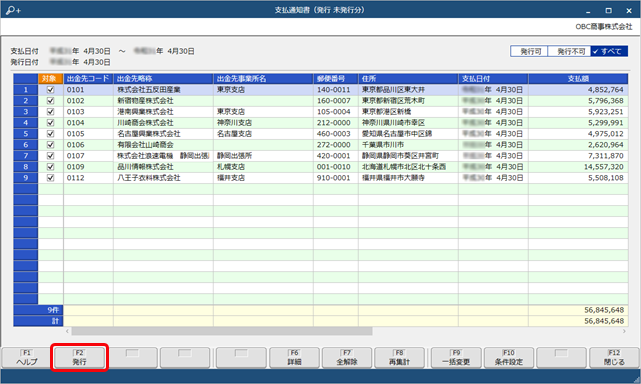Click F8 再集計 recalculate button
This screenshot has width=641, height=384.
[399, 358]
